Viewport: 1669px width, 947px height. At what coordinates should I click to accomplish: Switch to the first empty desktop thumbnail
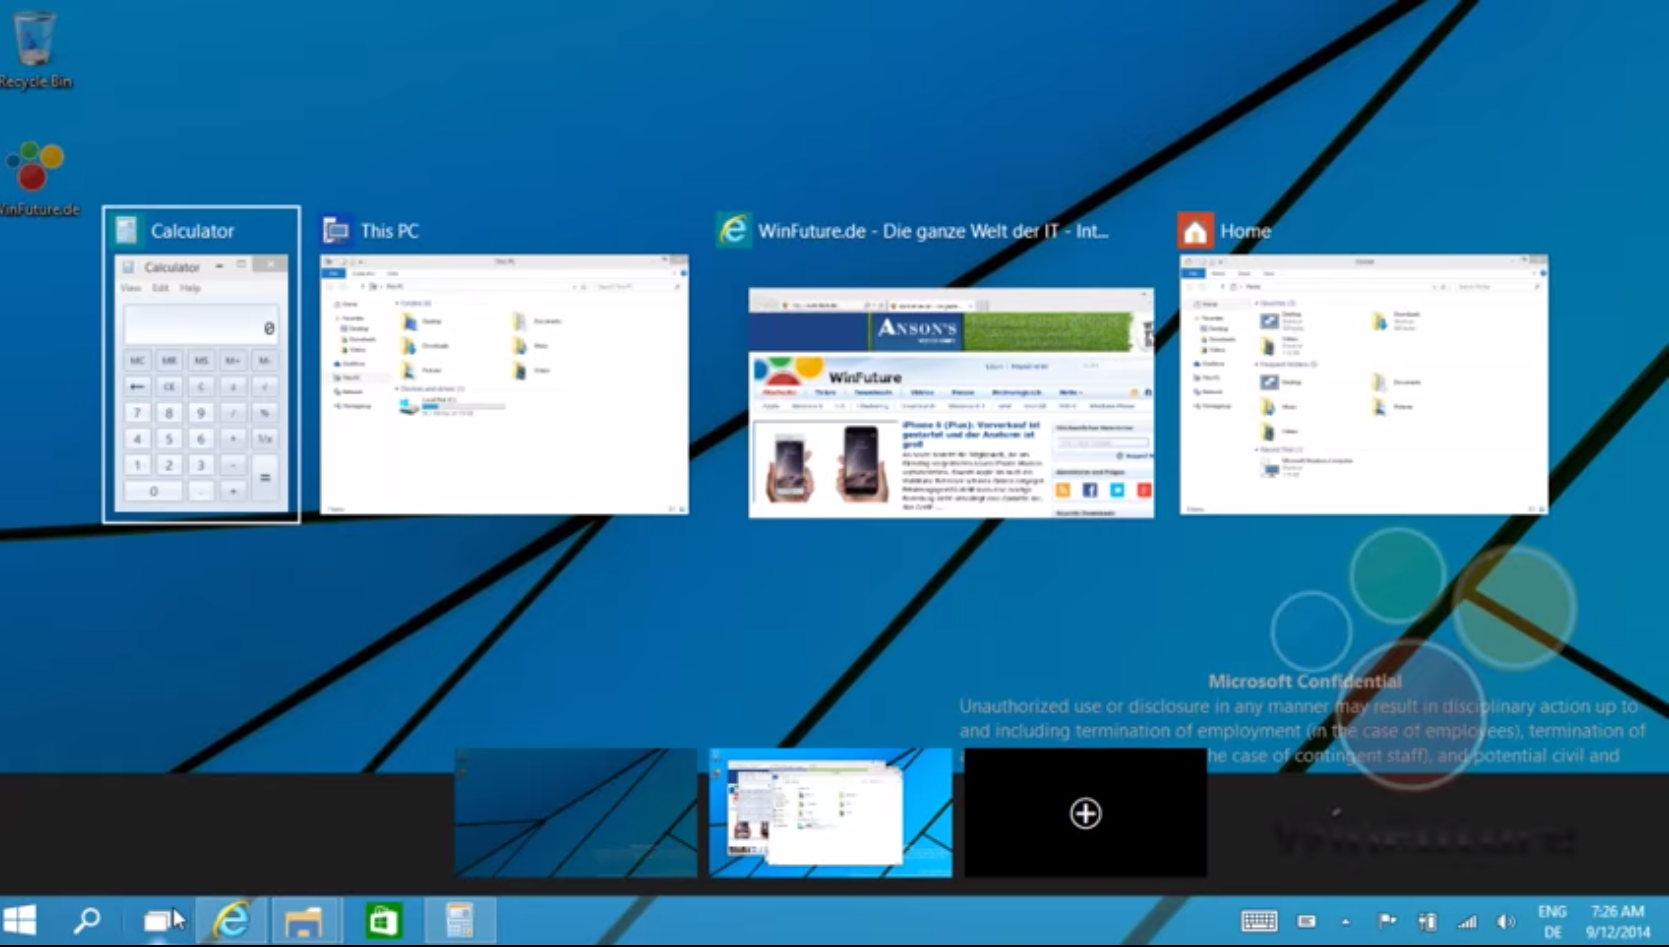(x=576, y=813)
